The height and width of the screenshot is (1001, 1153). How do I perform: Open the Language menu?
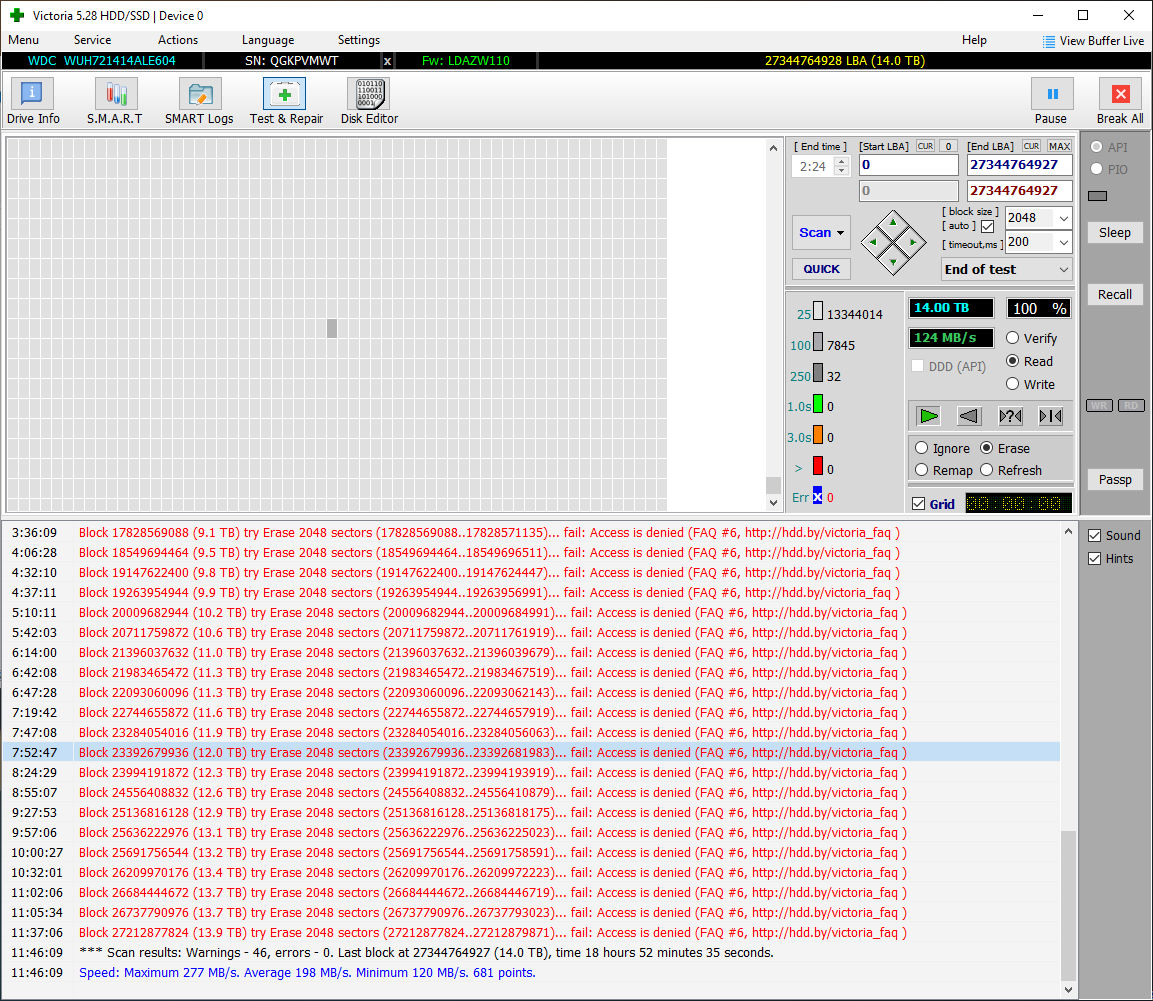click(268, 40)
